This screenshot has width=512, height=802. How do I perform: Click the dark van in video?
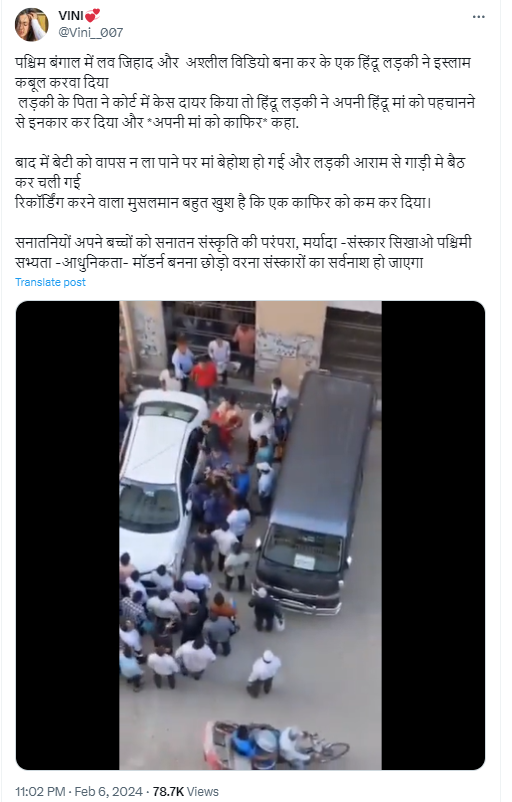[313, 492]
